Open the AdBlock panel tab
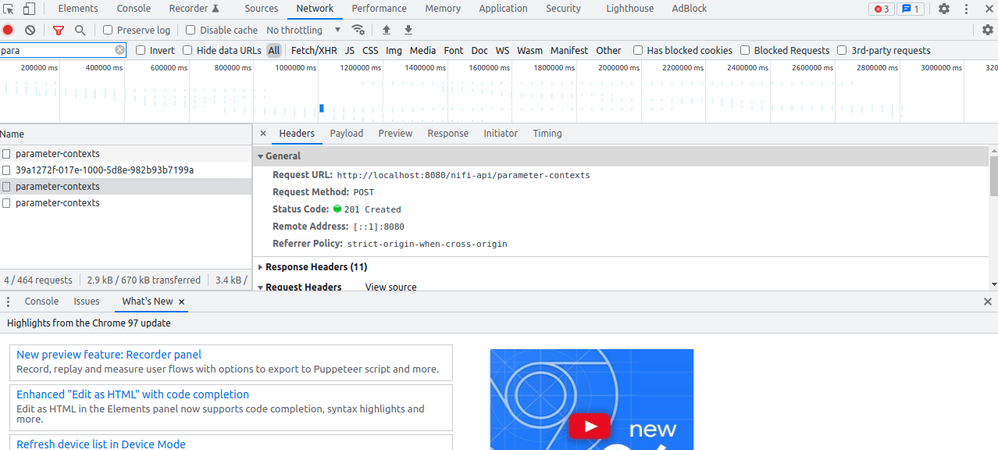The width and height of the screenshot is (998, 450). coord(689,9)
